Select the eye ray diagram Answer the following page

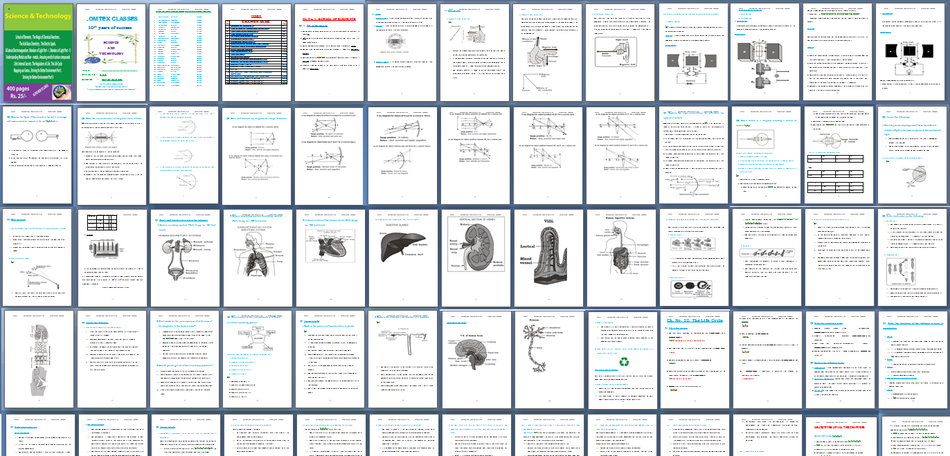(911, 155)
